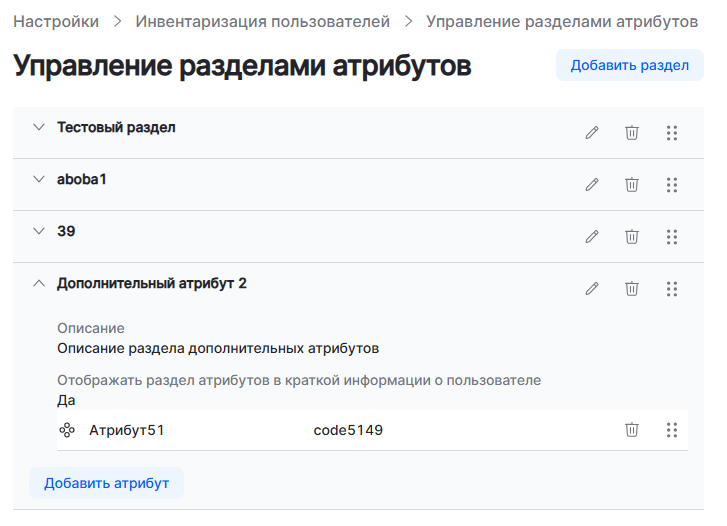
Task: Delete Дополнительный атрибут 2 section
Action: point(632,288)
